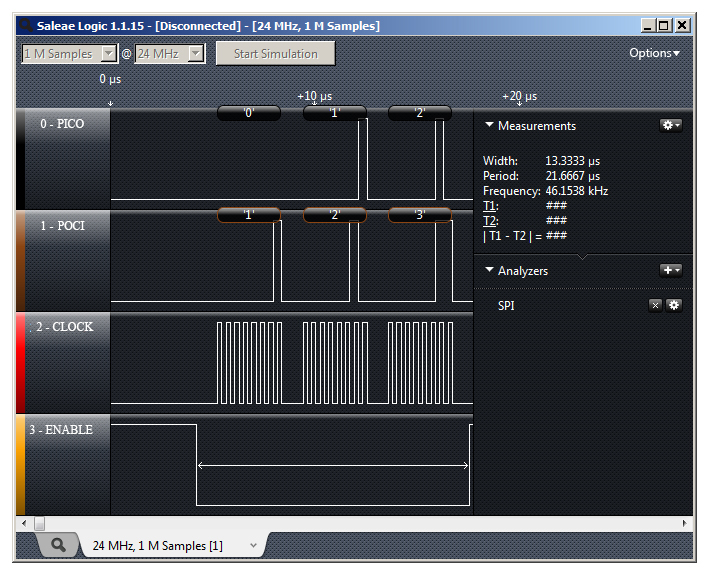Screen dimensions: 708x575
Task: Click the Period value 21.6667 µs
Action: pos(573,176)
